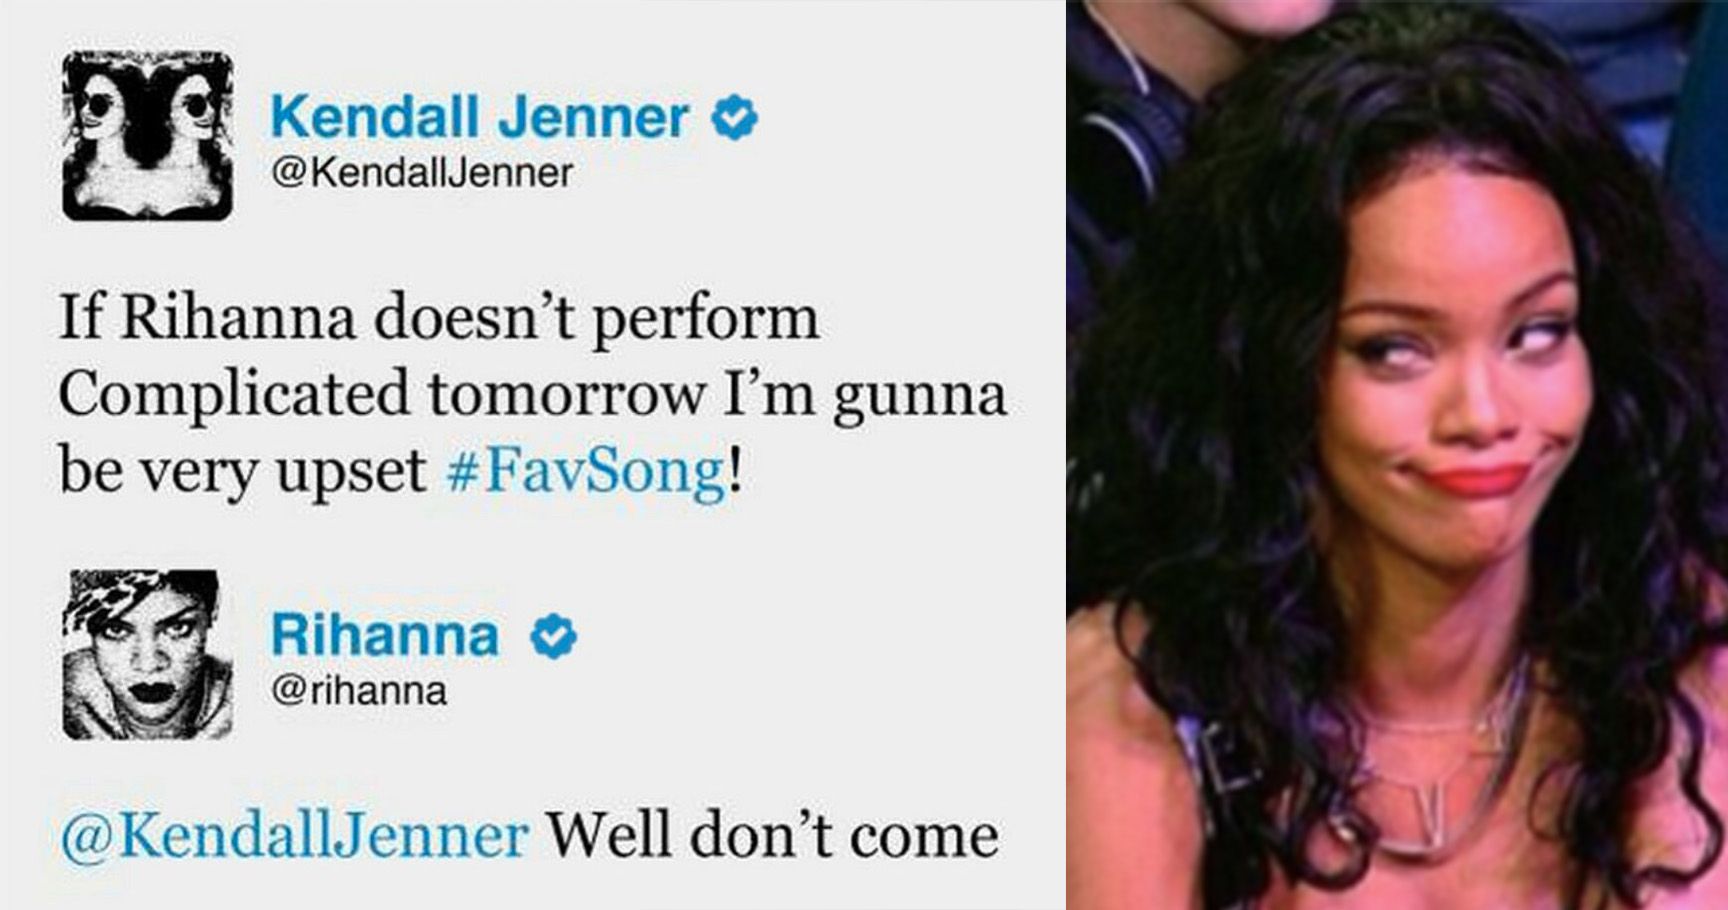This screenshot has height=910, width=1728.
Task: Click the Rihanna display name
Action: pyautogui.click(x=385, y=635)
